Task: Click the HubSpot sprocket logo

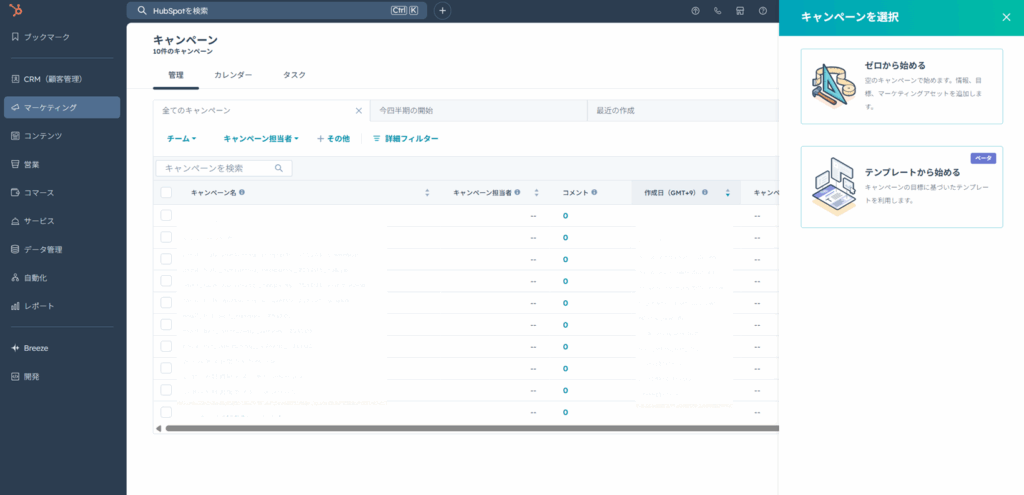Action: [15, 10]
